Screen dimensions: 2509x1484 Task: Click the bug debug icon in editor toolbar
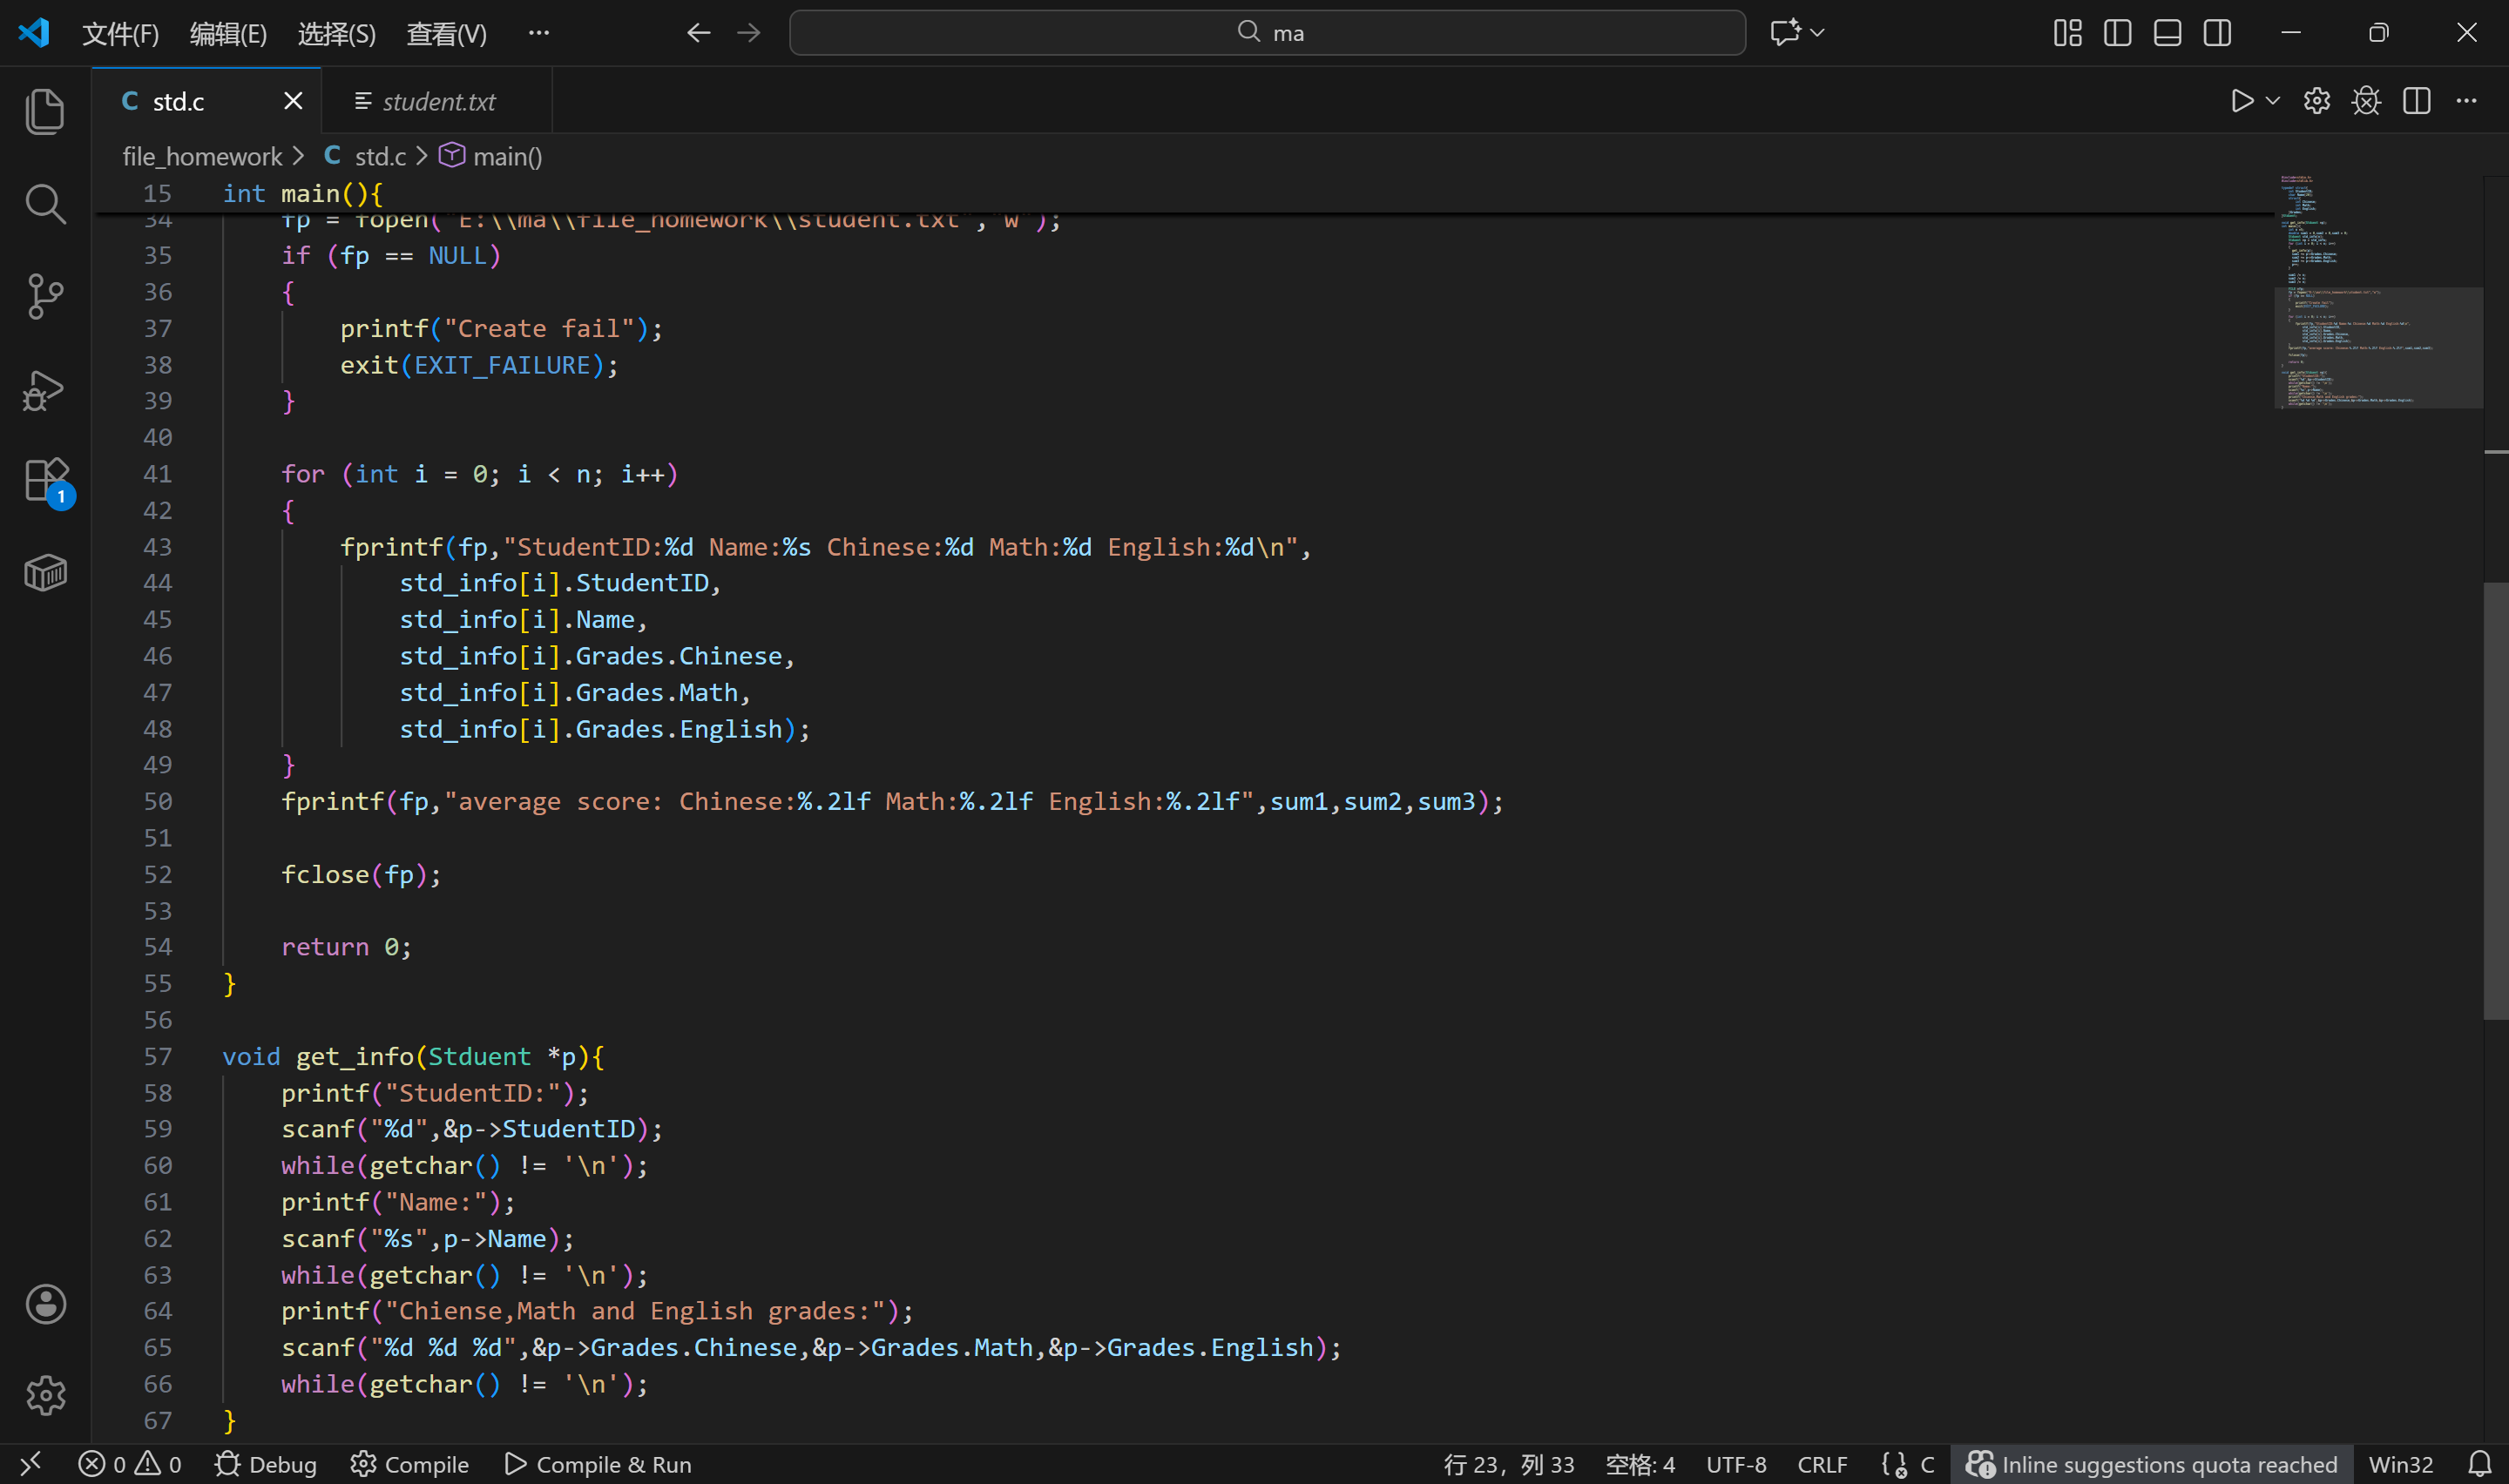pos(2366,101)
